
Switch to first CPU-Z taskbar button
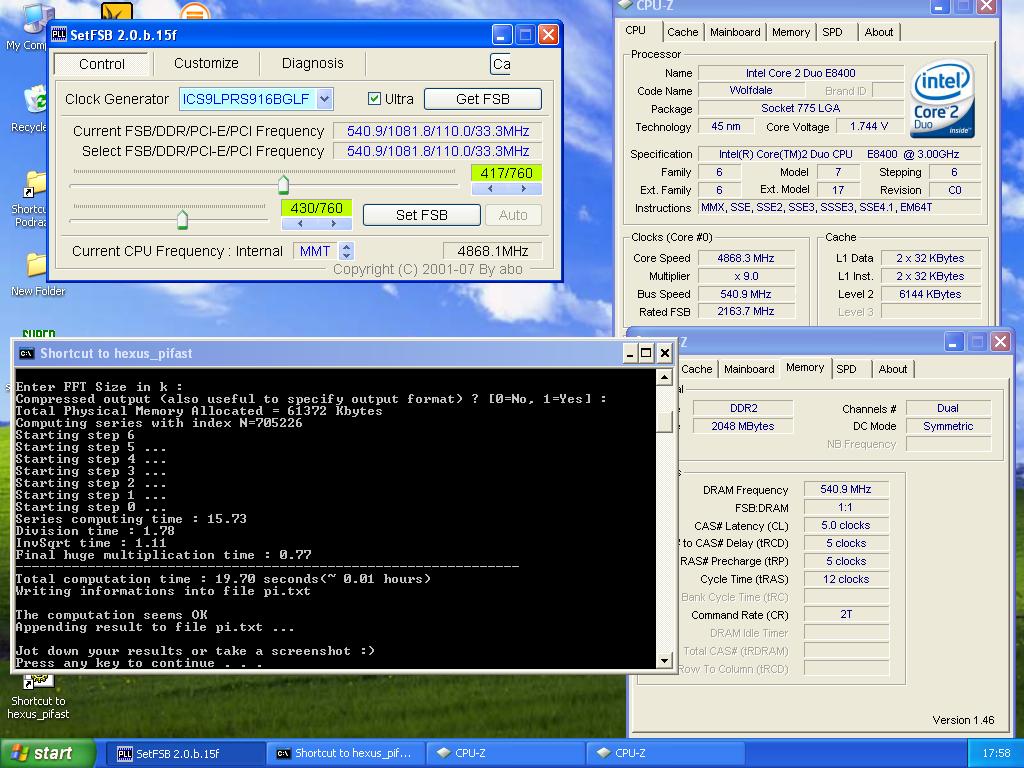coord(504,753)
